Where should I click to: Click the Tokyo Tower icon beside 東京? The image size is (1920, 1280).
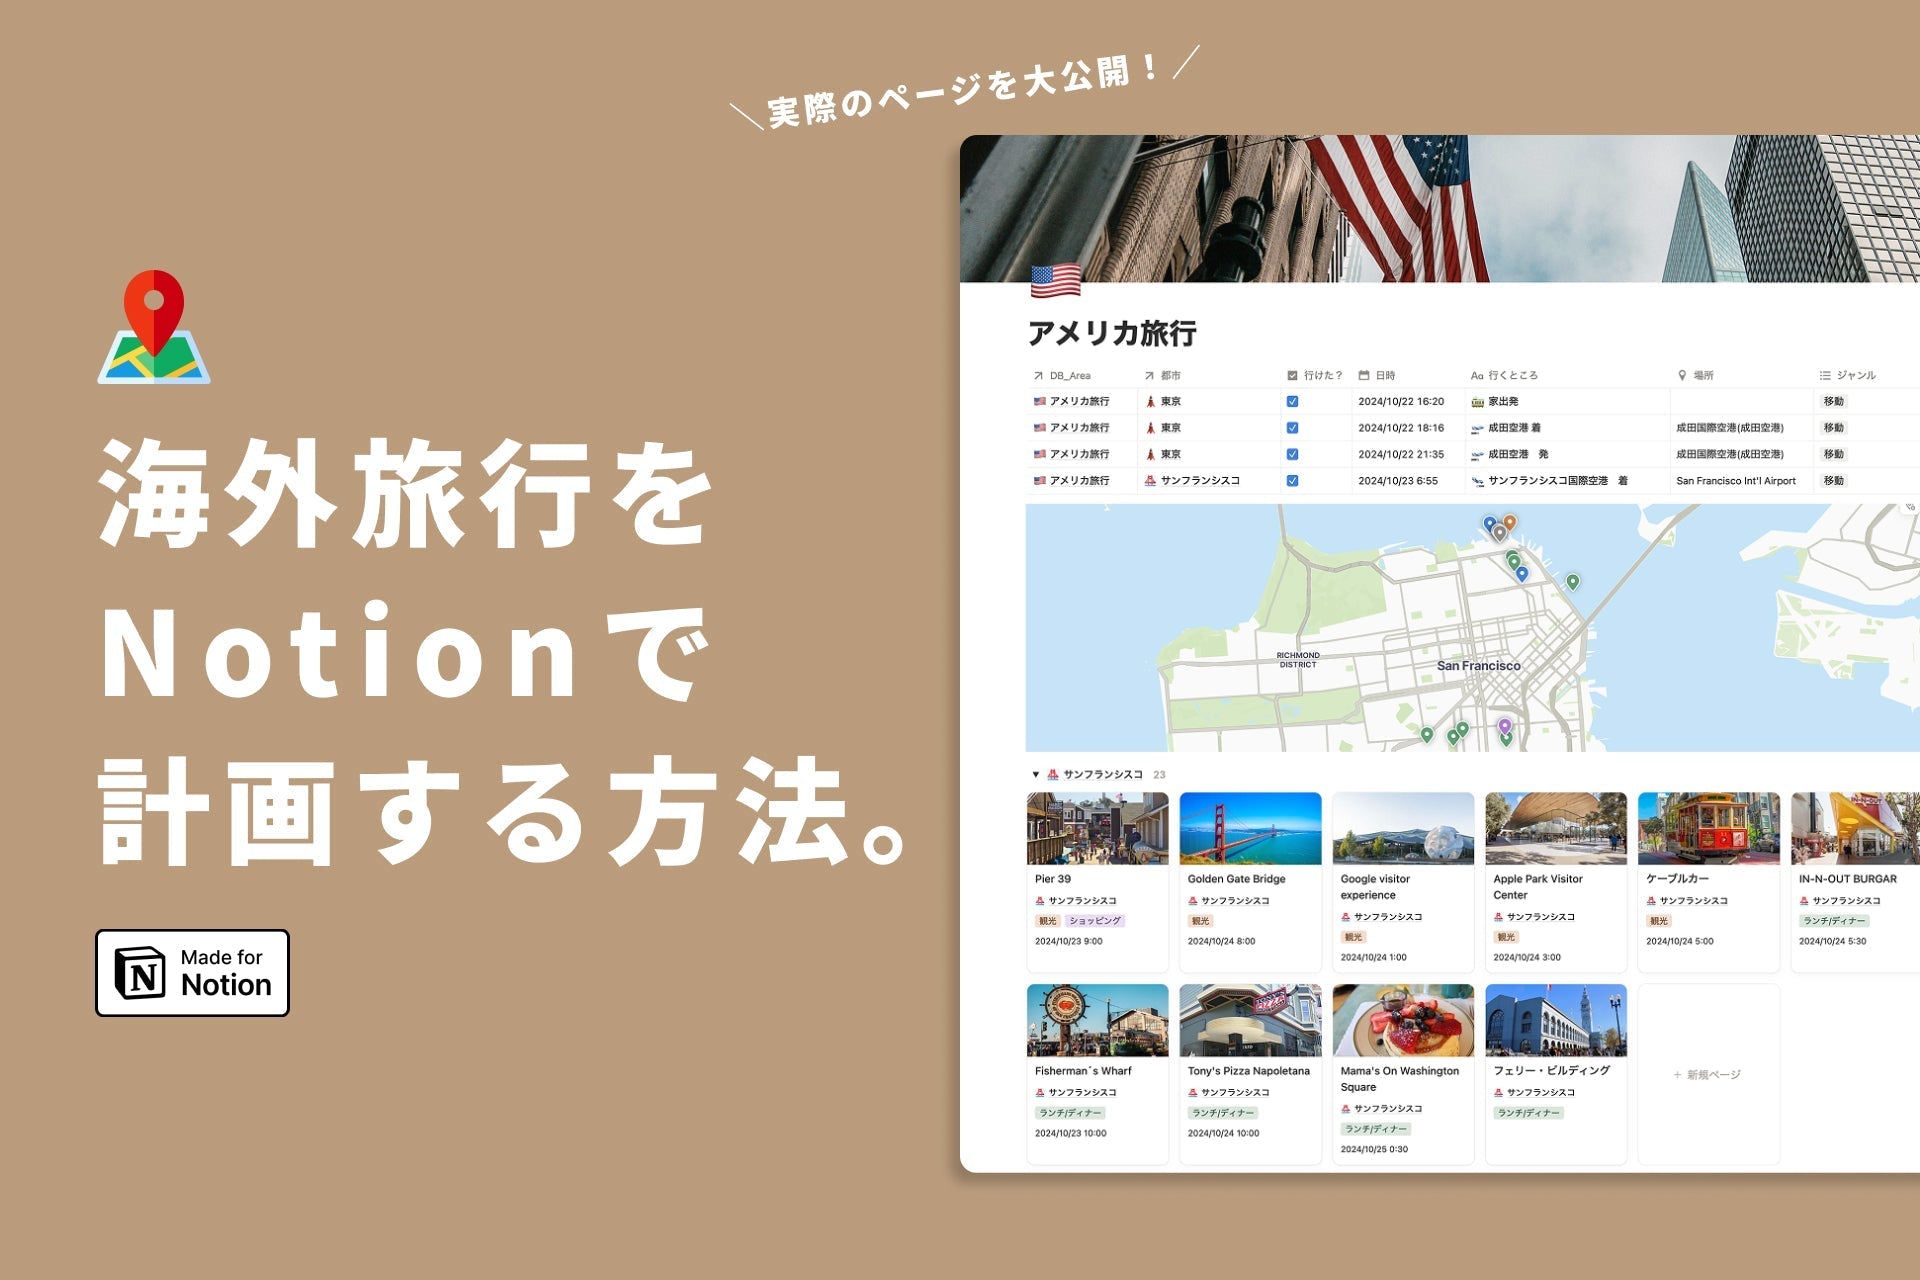coord(1153,401)
